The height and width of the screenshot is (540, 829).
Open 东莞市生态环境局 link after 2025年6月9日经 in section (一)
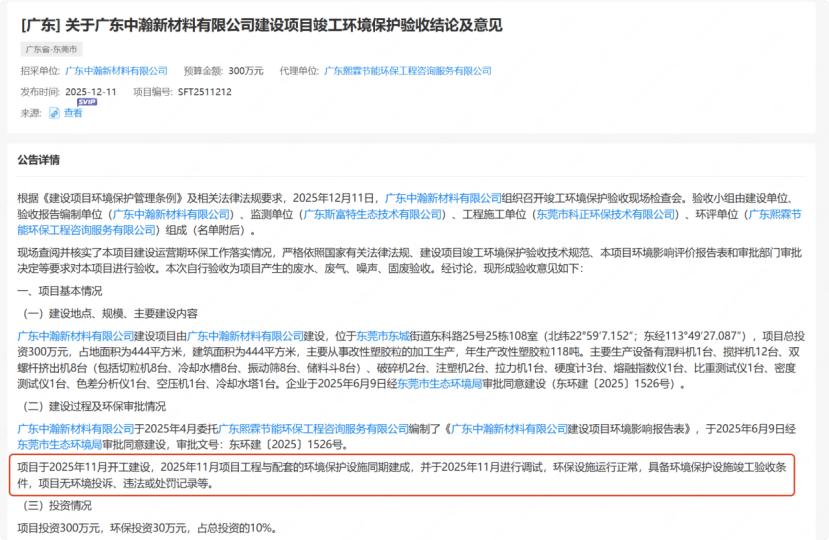pos(439,383)
